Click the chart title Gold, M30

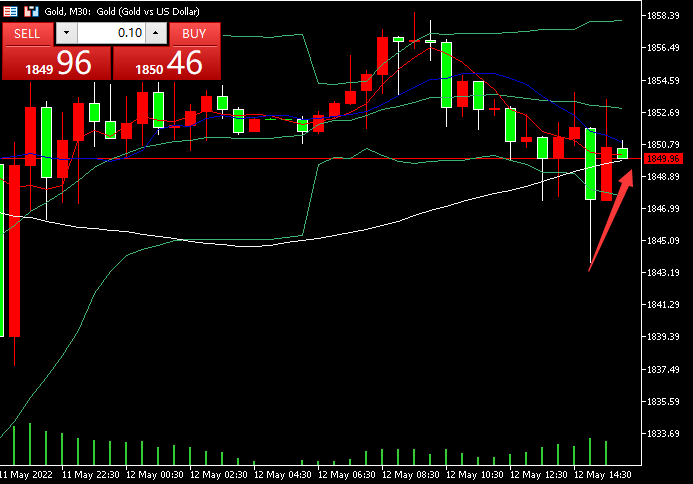point(67,11)
